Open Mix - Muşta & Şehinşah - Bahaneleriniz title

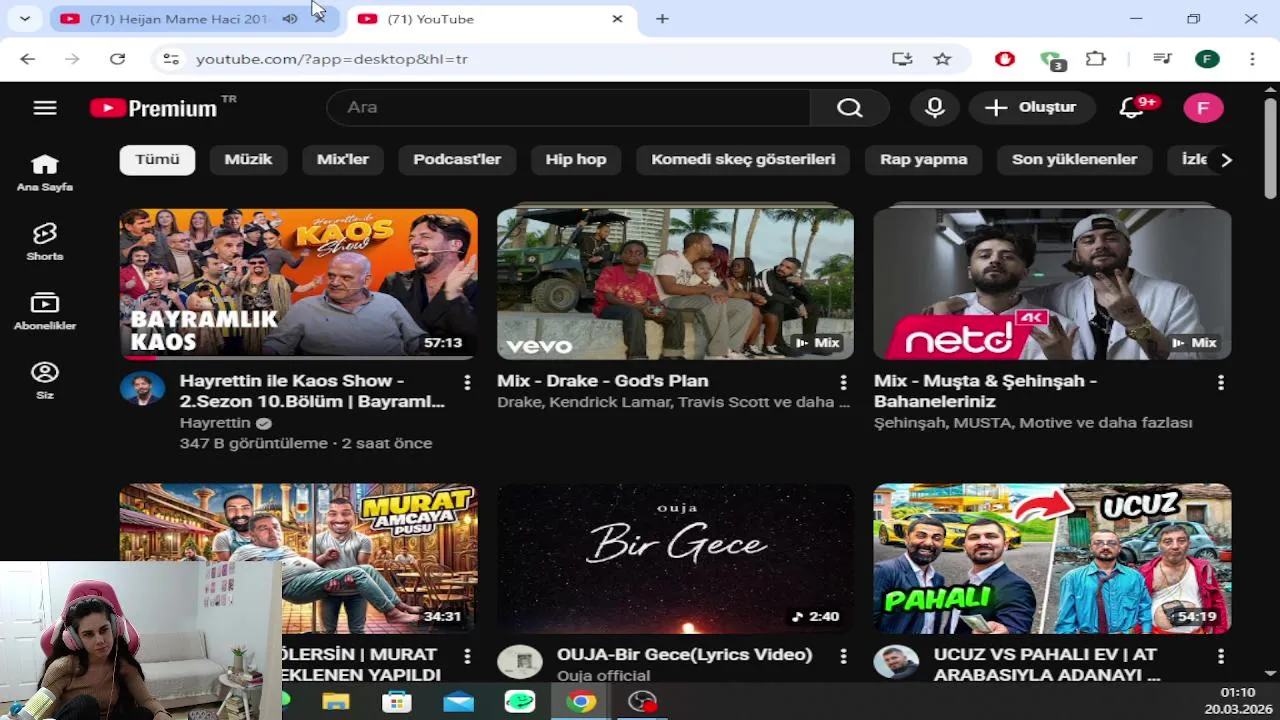coord(985,391)
